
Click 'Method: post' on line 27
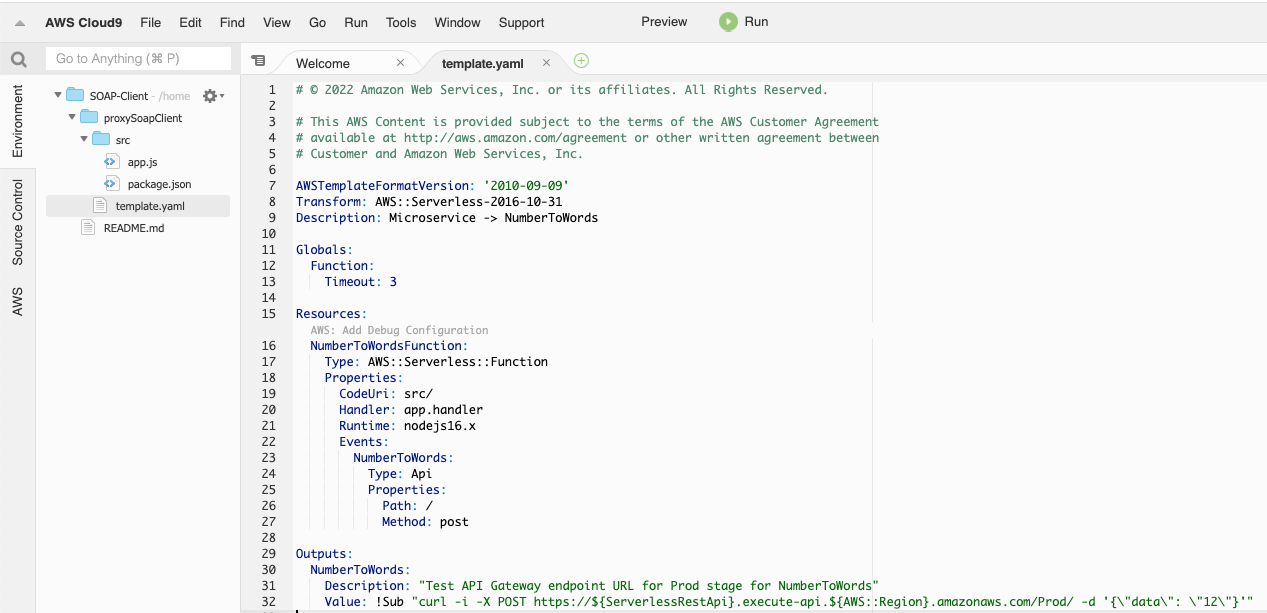pyautogui.click(x=425, y=522)
